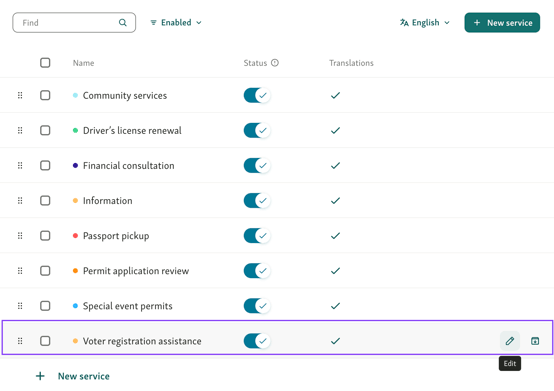Click the plus icon beside bottom New service
Image resolution: width=554 pixels, height=391 pixels.
[40, 376]
